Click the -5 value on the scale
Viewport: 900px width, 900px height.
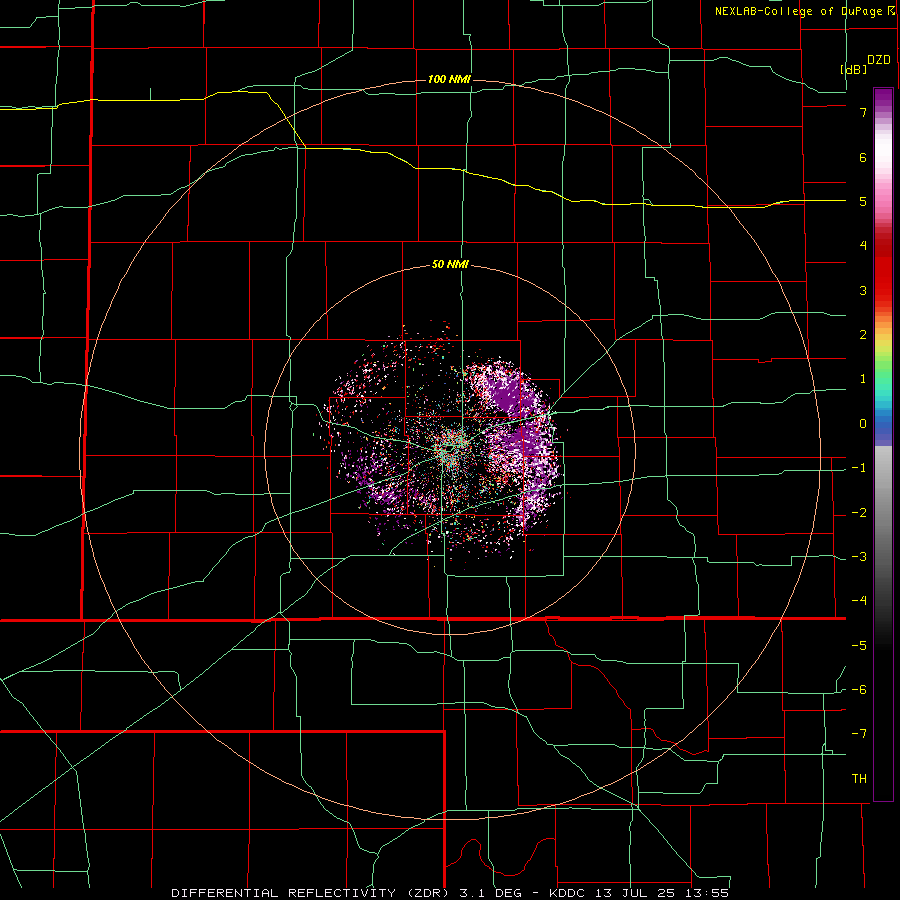(859, 646)
